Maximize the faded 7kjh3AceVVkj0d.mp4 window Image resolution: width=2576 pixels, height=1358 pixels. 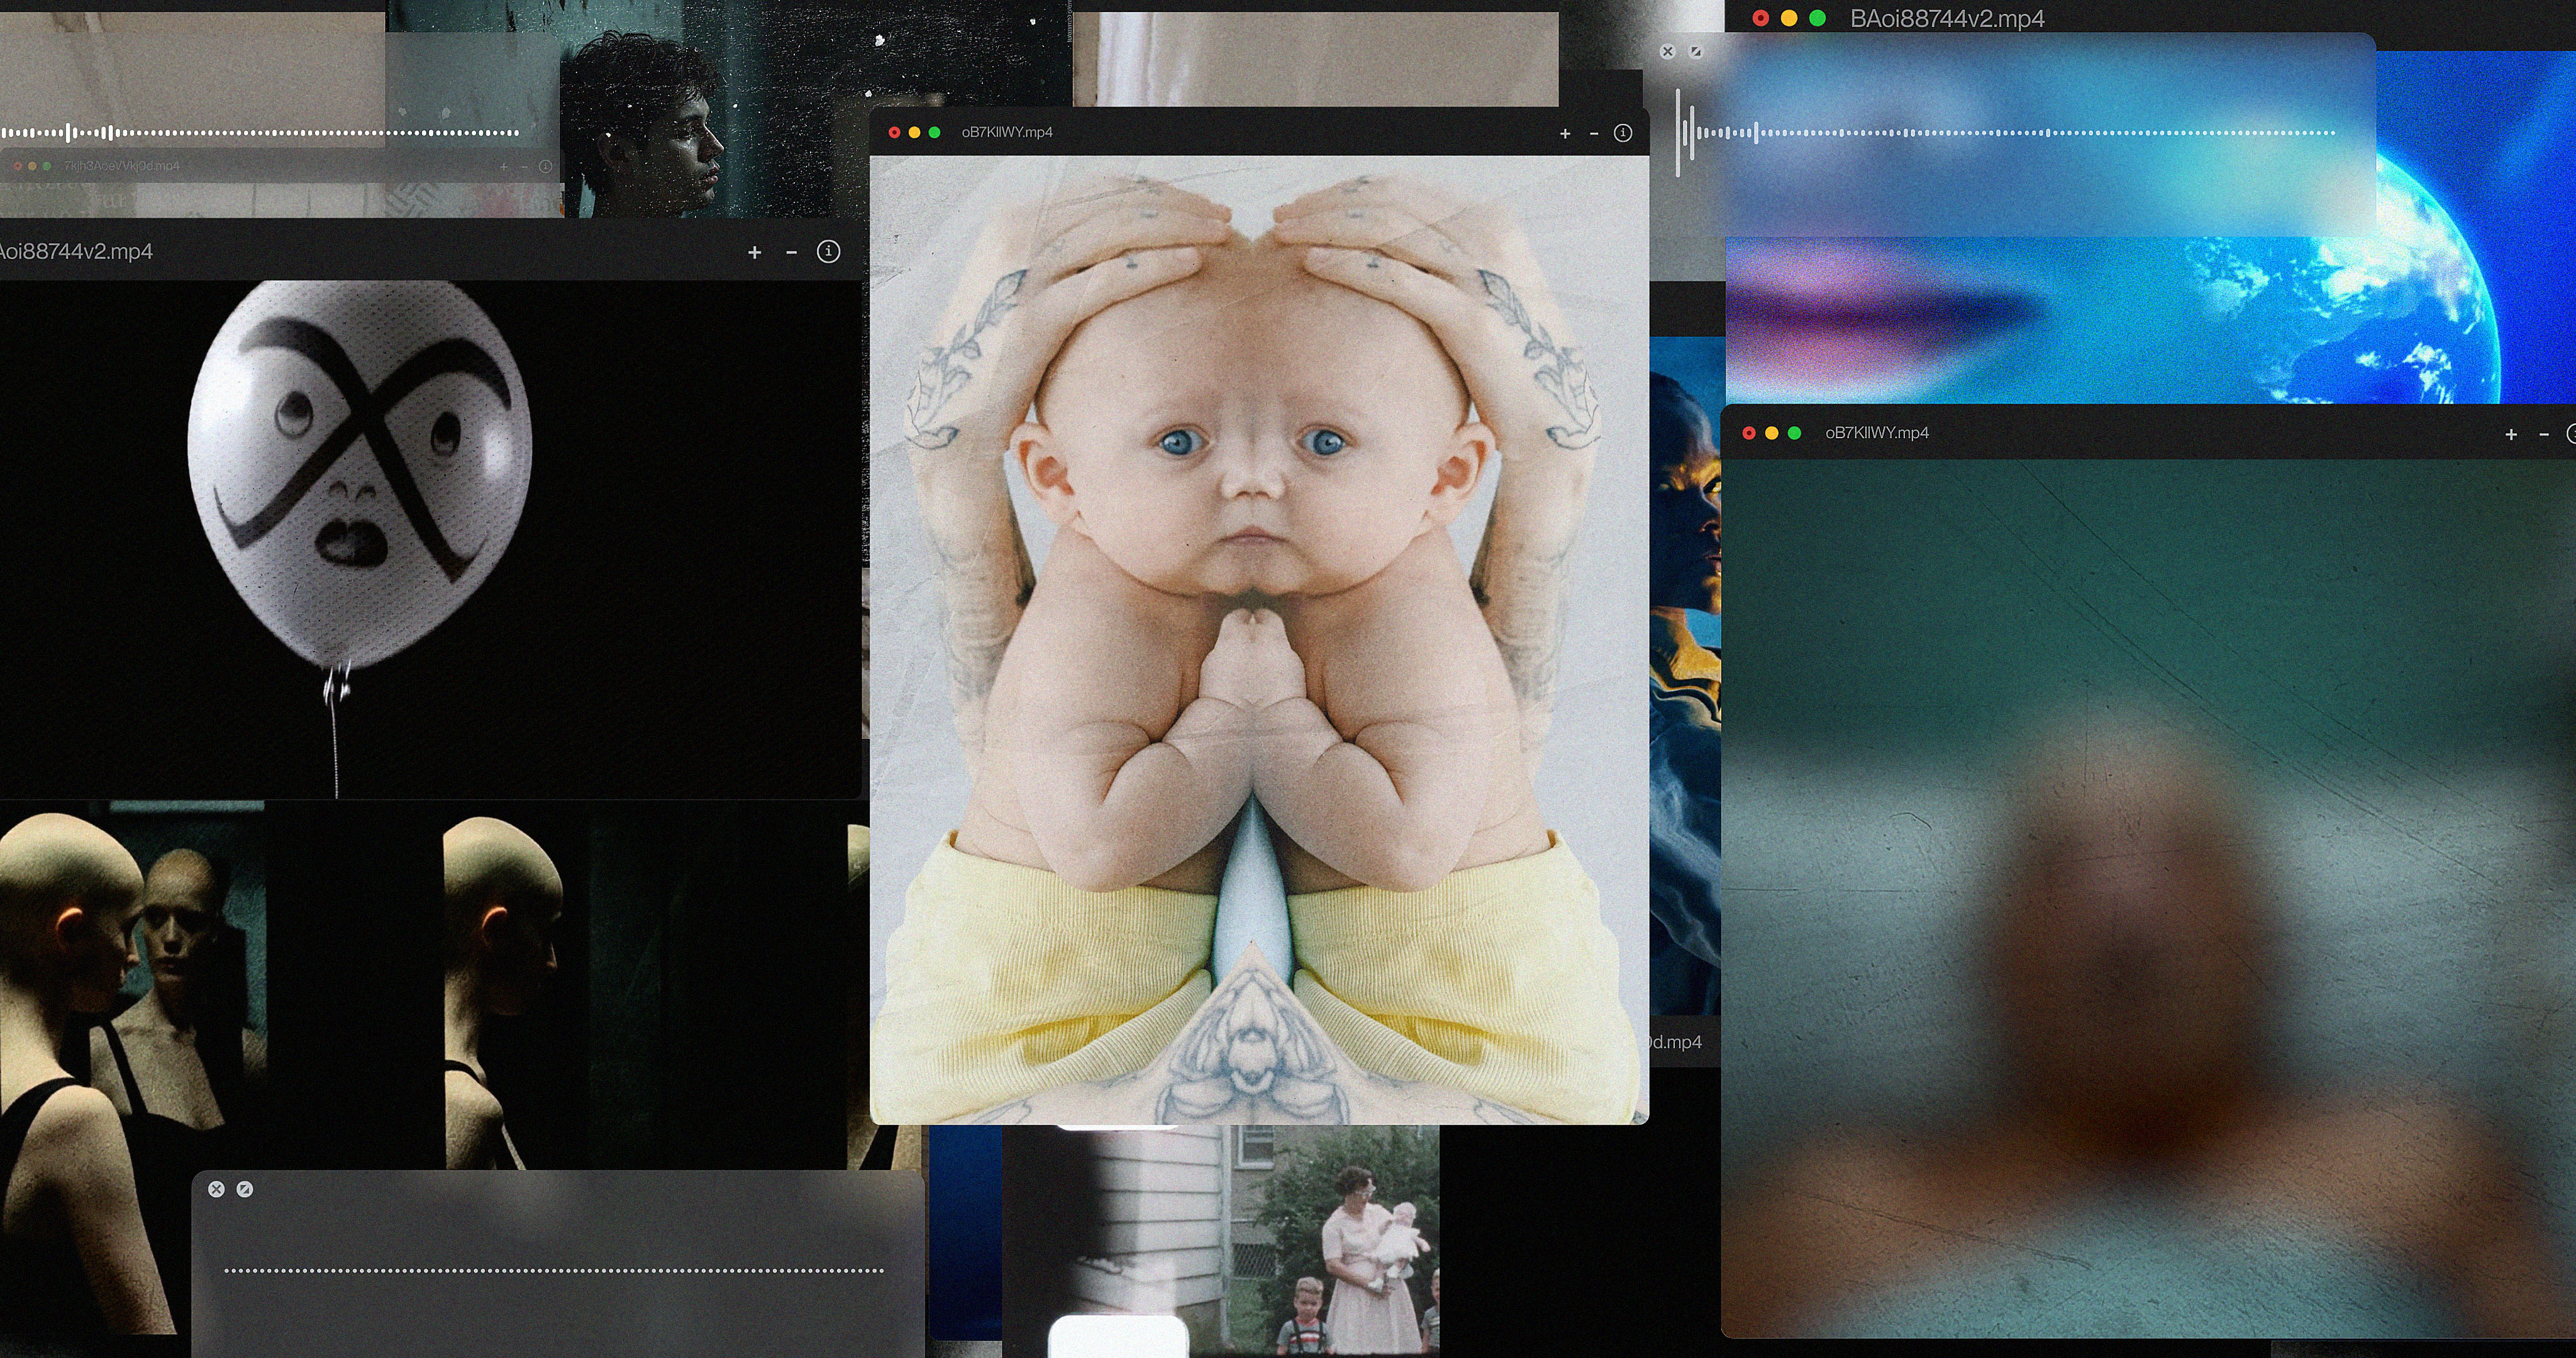tap(47, 166)
